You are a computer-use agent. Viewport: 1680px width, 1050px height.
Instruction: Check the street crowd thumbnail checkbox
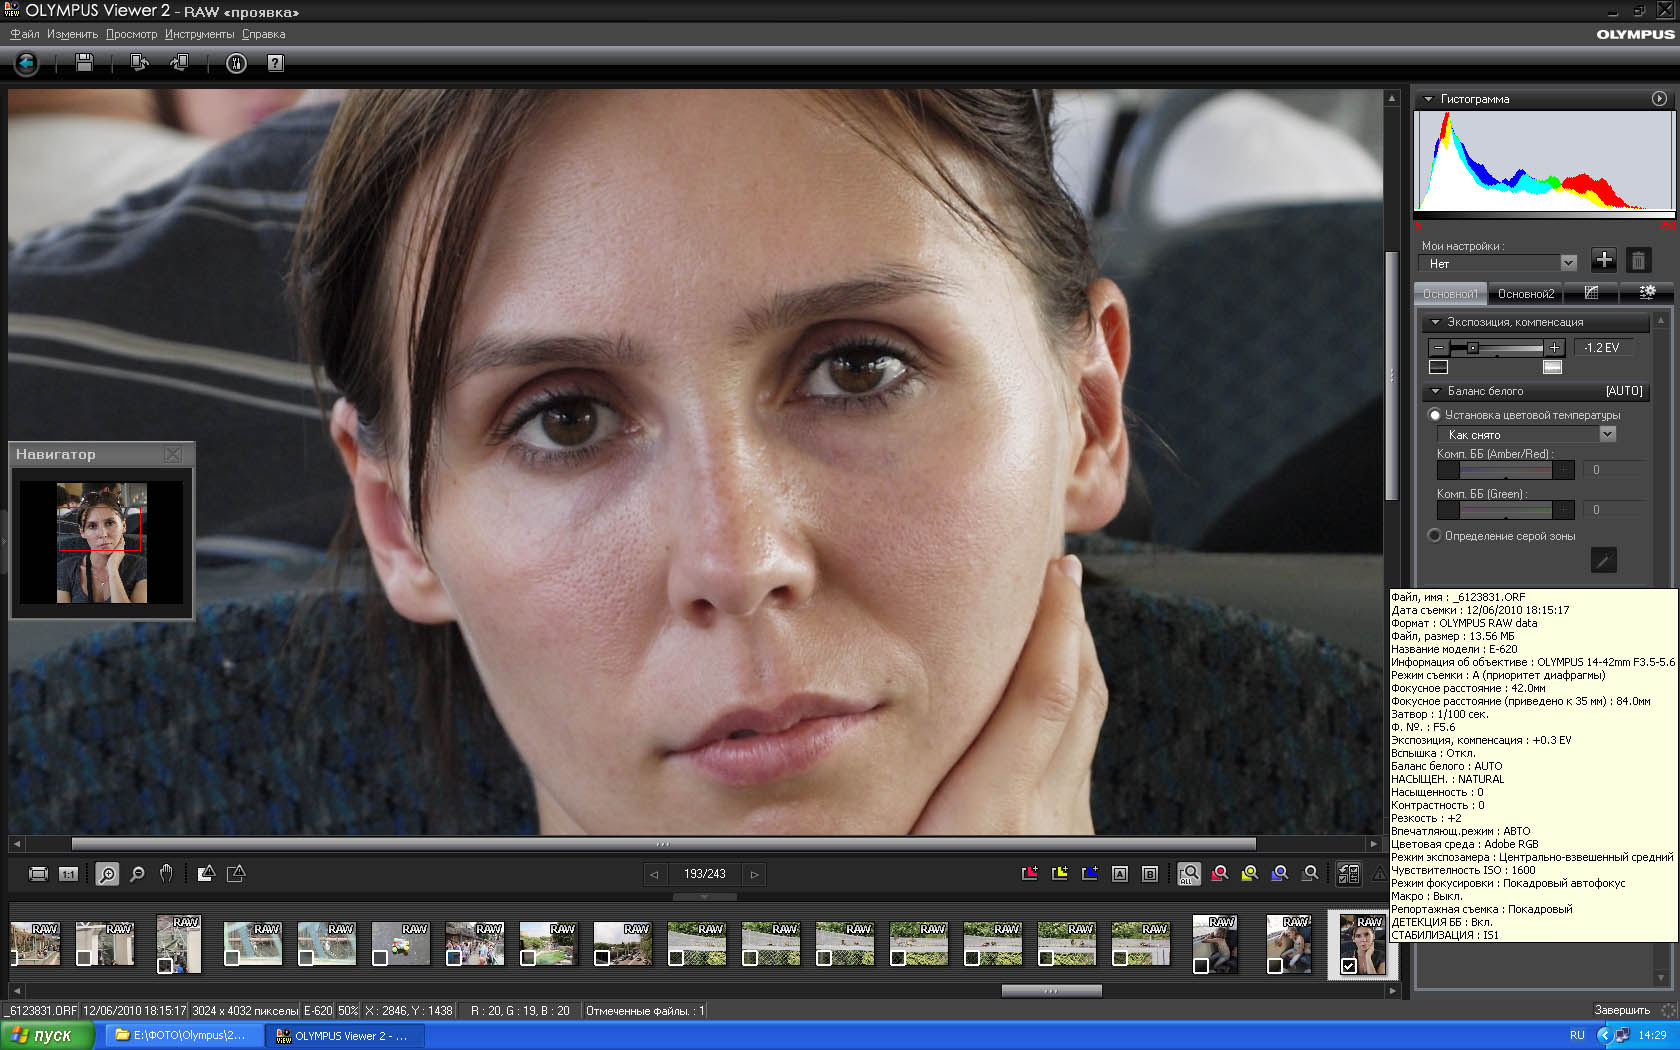pyautogui.click(x=454, y=958)
